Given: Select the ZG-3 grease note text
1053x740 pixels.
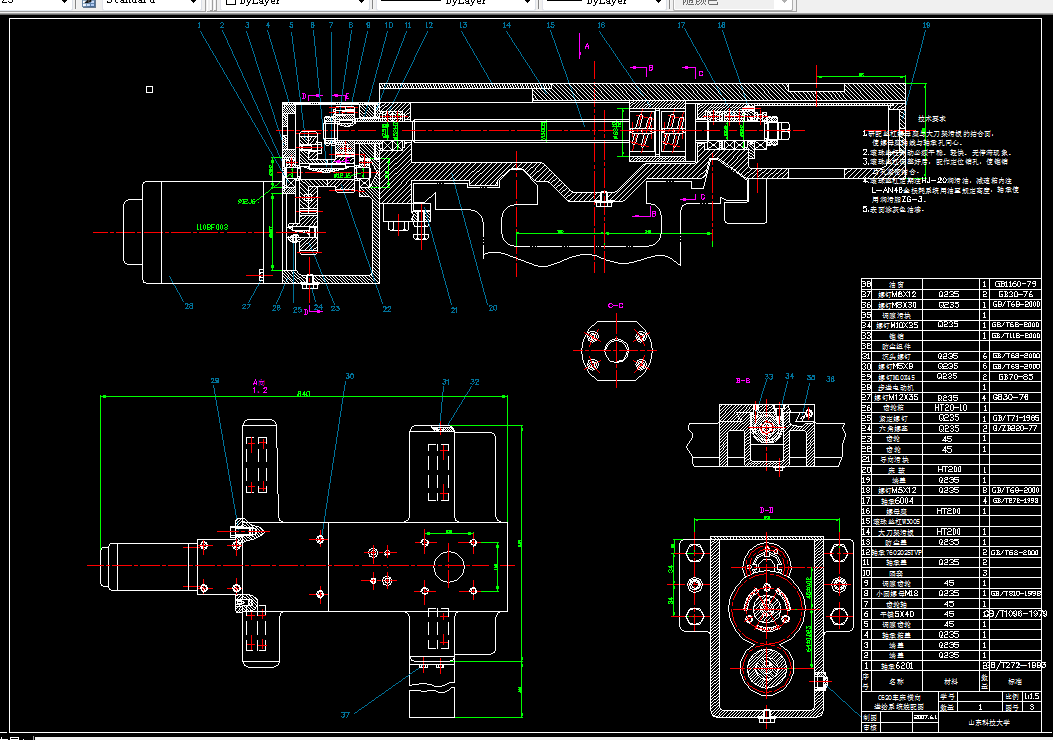Looking at the screenshot, I should [x=911, y=199].
